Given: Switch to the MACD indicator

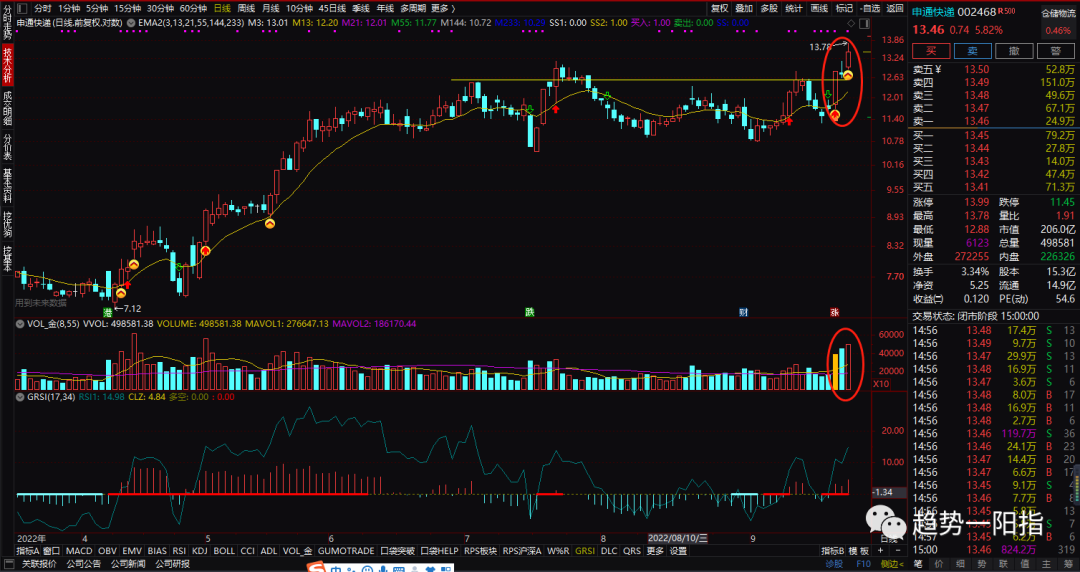Looking at the screenshot, I should 79,551.
